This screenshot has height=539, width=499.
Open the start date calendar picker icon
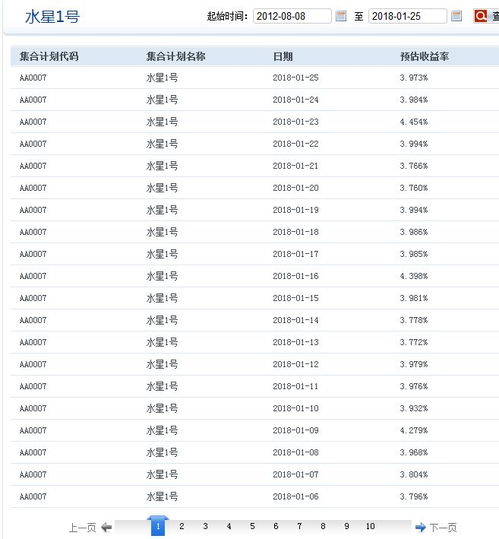341,16
